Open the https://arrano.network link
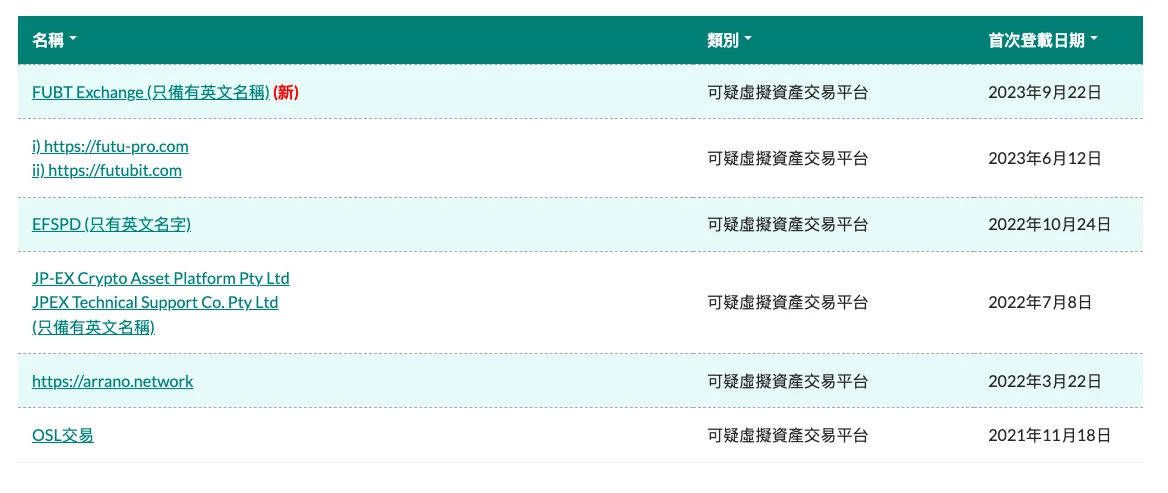 [113, 381]
